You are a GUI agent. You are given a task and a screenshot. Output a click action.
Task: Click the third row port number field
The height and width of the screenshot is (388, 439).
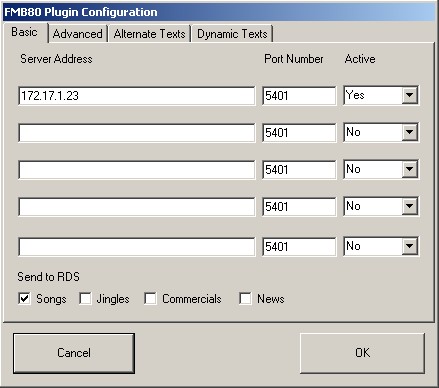[299, 170]
